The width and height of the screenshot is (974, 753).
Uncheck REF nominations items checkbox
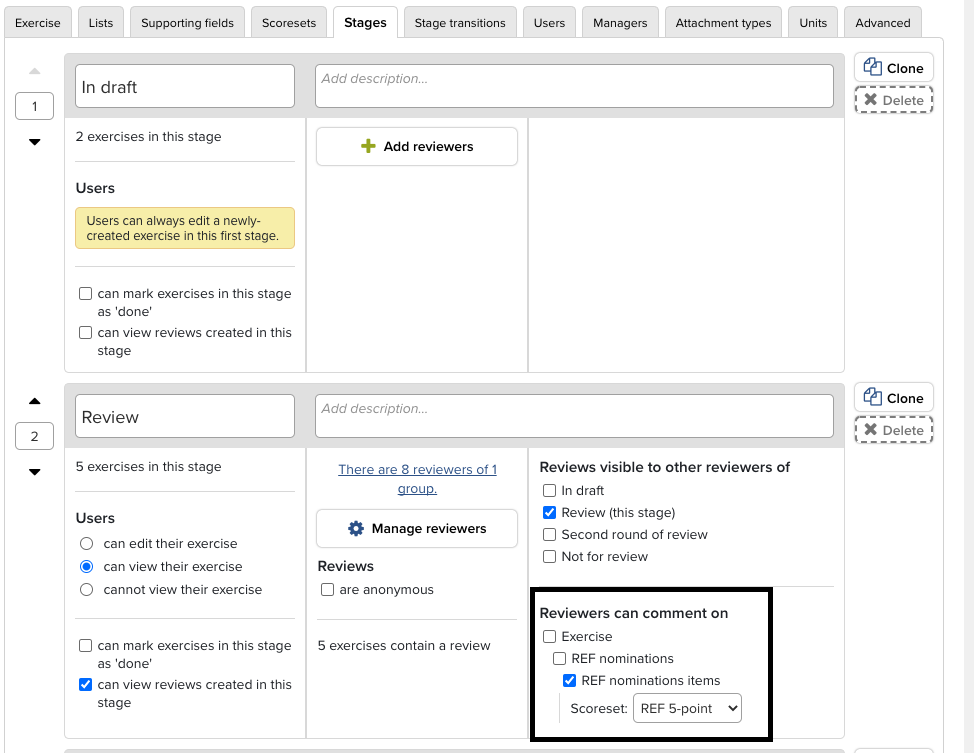click(x=569, y=681)
